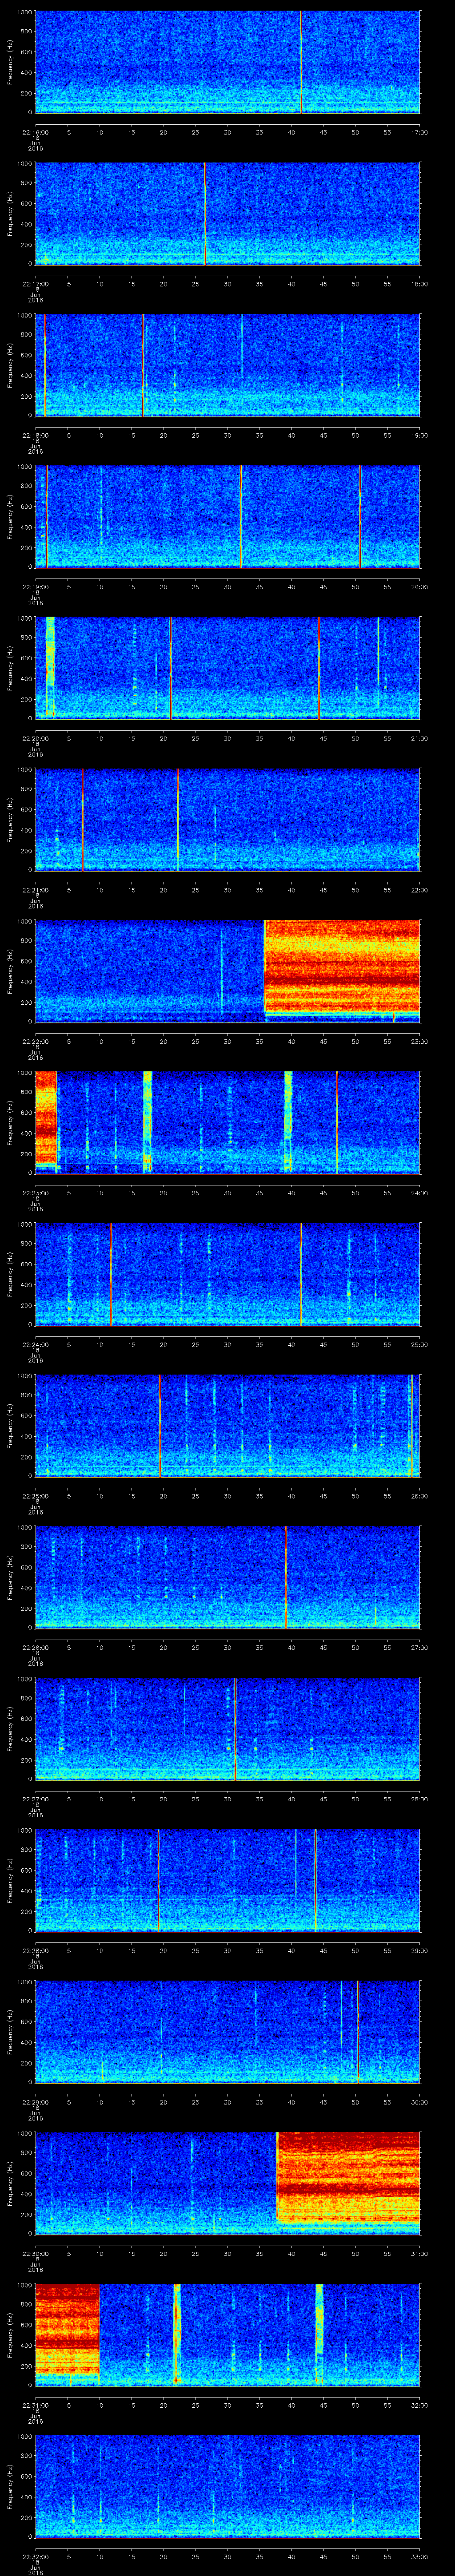The width and height of the screenshot is (455, 2576).
Task: Click the wide green burst near 2 seconds in 22:20 panel
Action: [50, 667]
